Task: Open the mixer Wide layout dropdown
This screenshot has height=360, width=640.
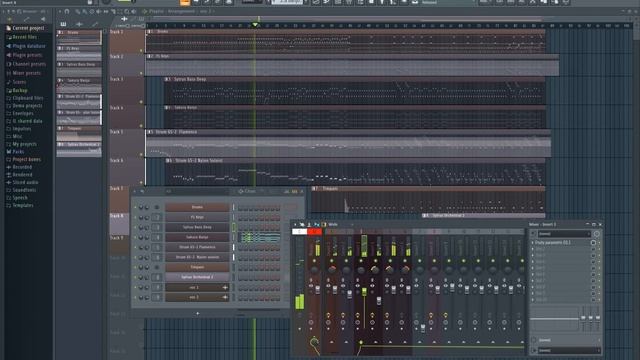Action: tap(340, 224)
